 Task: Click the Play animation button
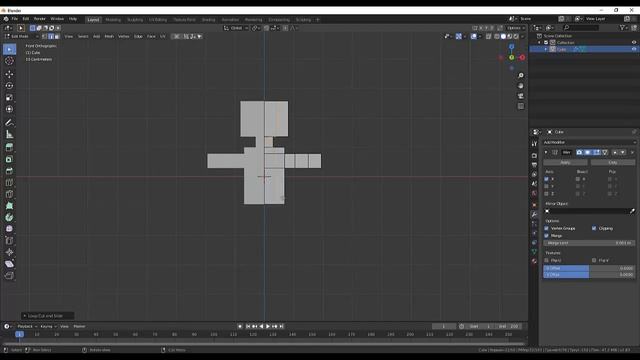point(268,327)
